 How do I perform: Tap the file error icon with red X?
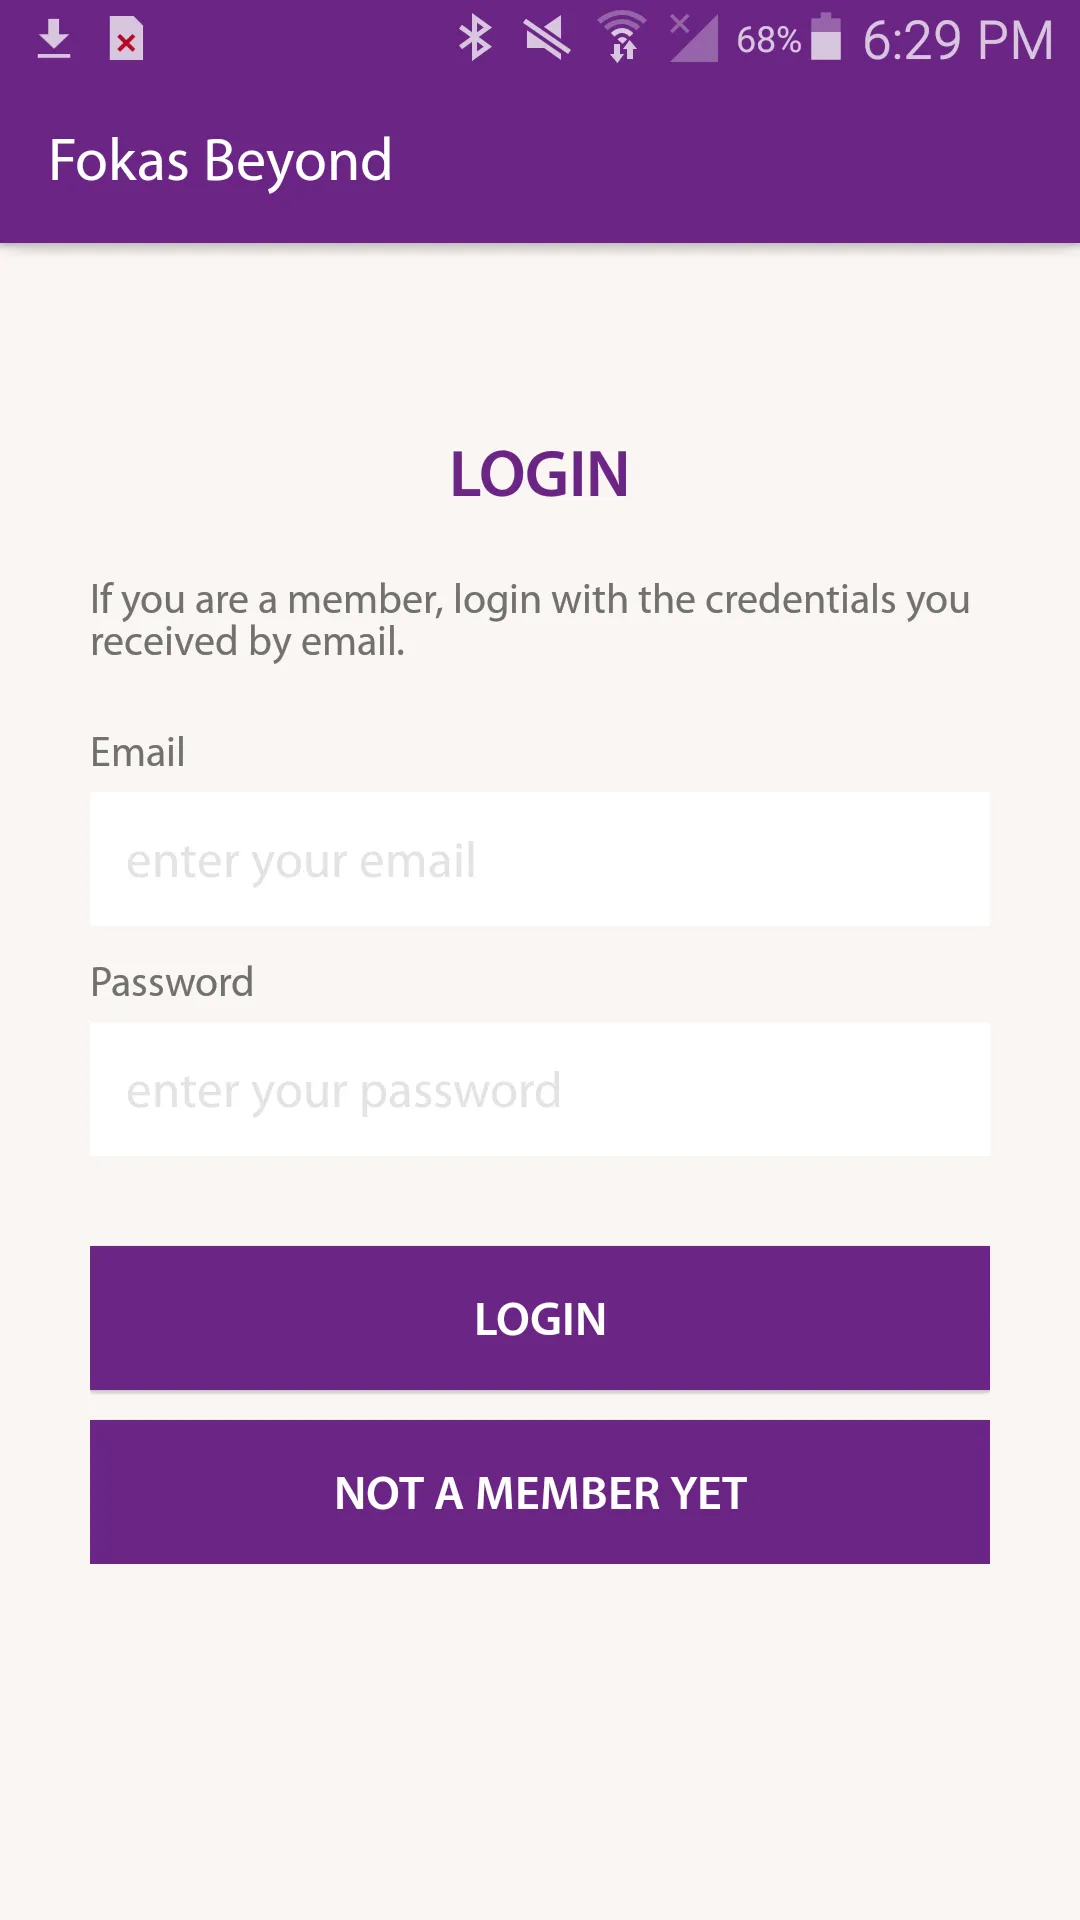(x=126, y=40)
